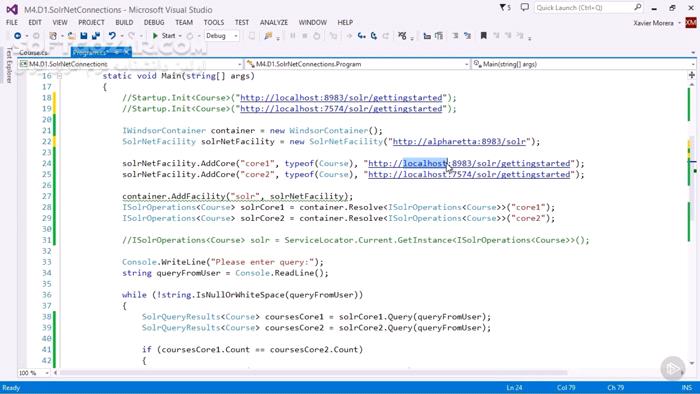
Task: Click the horizontal scrollbar of the code editor
Action: pyautogui.click(x=313, y=372)
